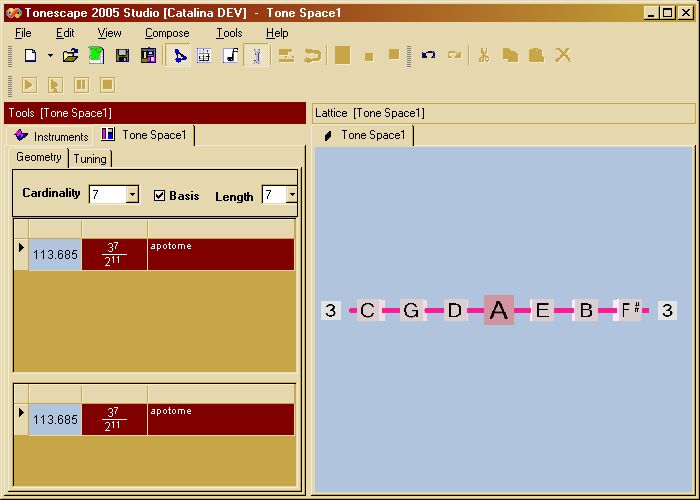Open the Tools menu
The height and width of the screenshot is (500, 700).
[x=229, y=33]
